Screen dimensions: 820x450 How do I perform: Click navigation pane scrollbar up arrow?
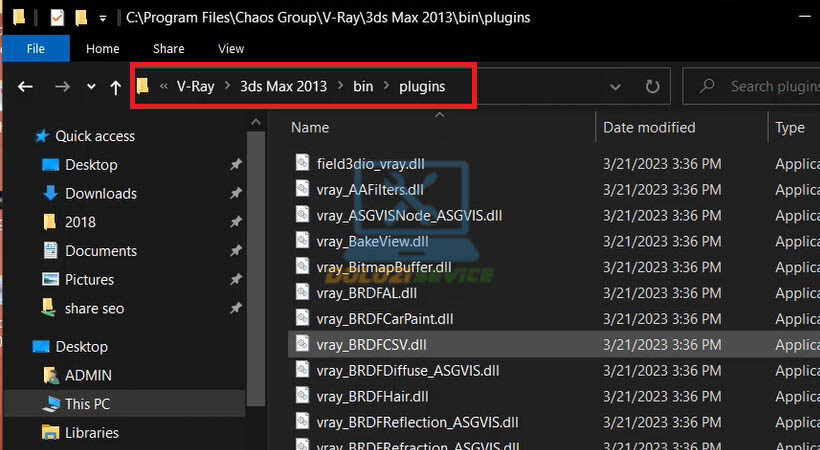click(256, 122)
